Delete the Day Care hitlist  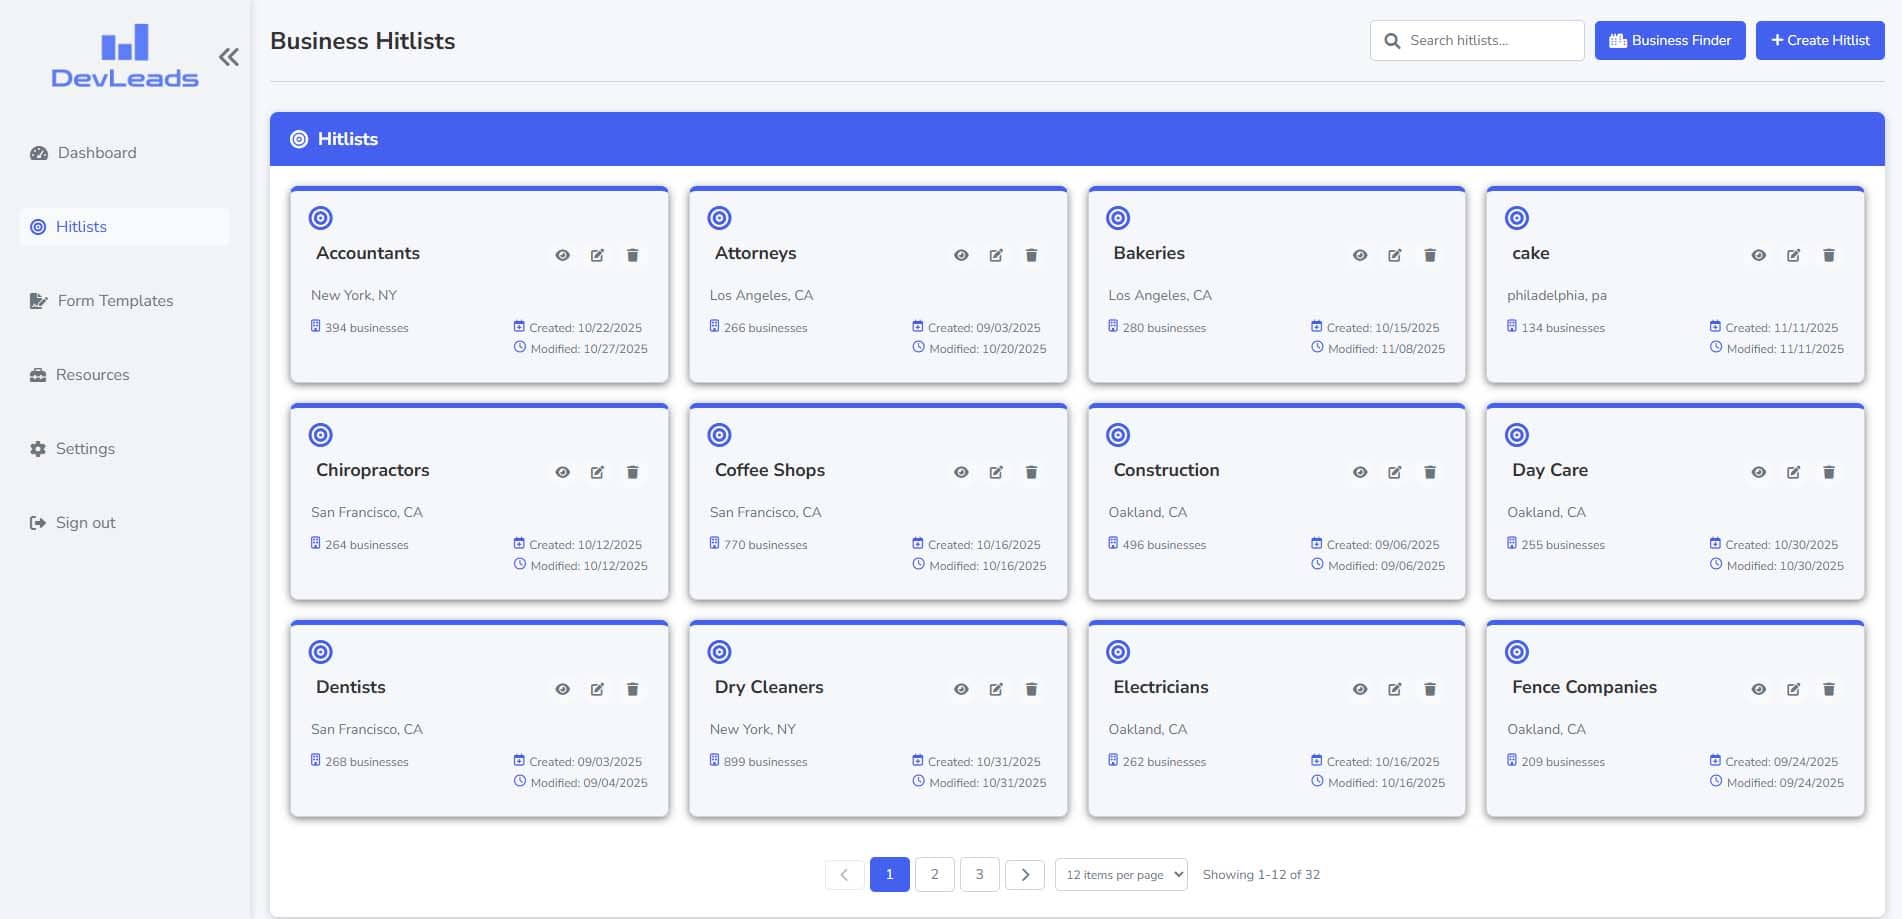1829,473
